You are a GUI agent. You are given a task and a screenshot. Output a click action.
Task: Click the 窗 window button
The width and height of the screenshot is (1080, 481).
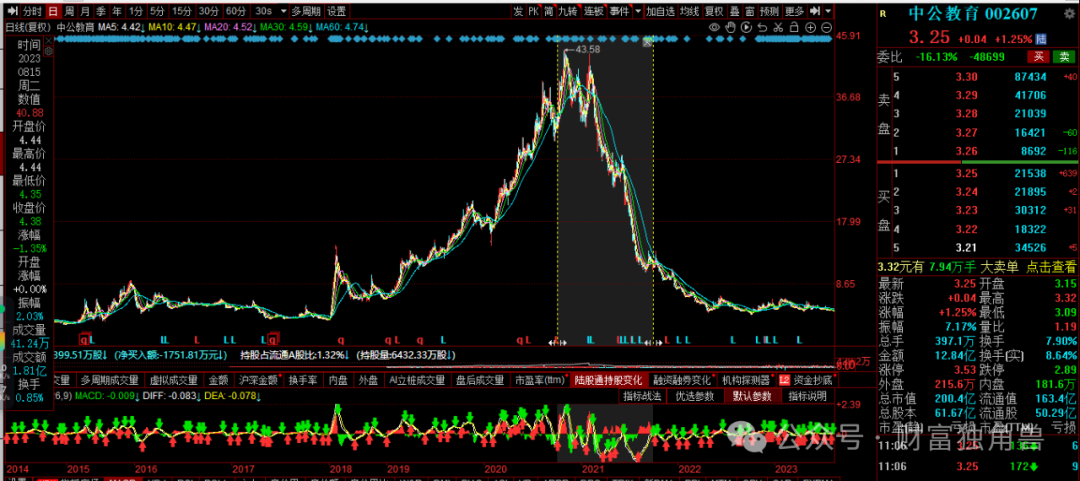pyautogui.click(x=749, y=11)
